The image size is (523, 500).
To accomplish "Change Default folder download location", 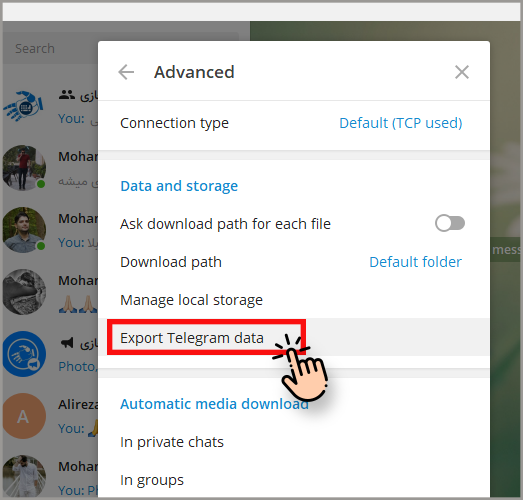I will (415, 262).
